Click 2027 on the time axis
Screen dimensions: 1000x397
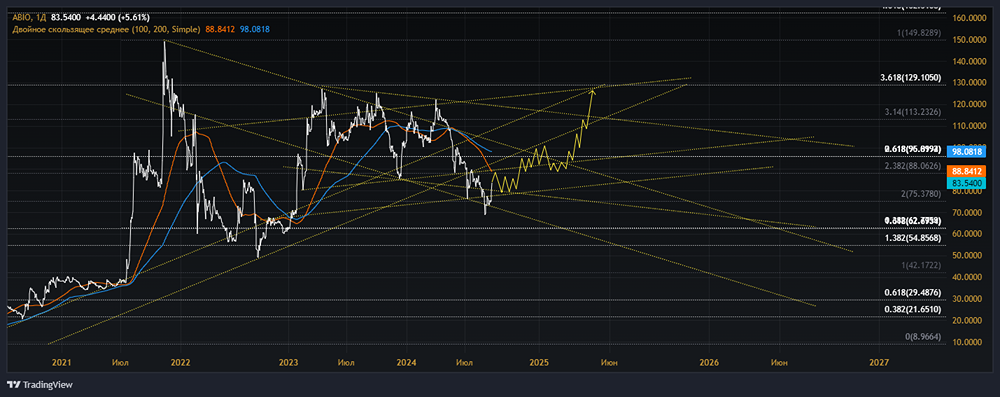point(879,363)
